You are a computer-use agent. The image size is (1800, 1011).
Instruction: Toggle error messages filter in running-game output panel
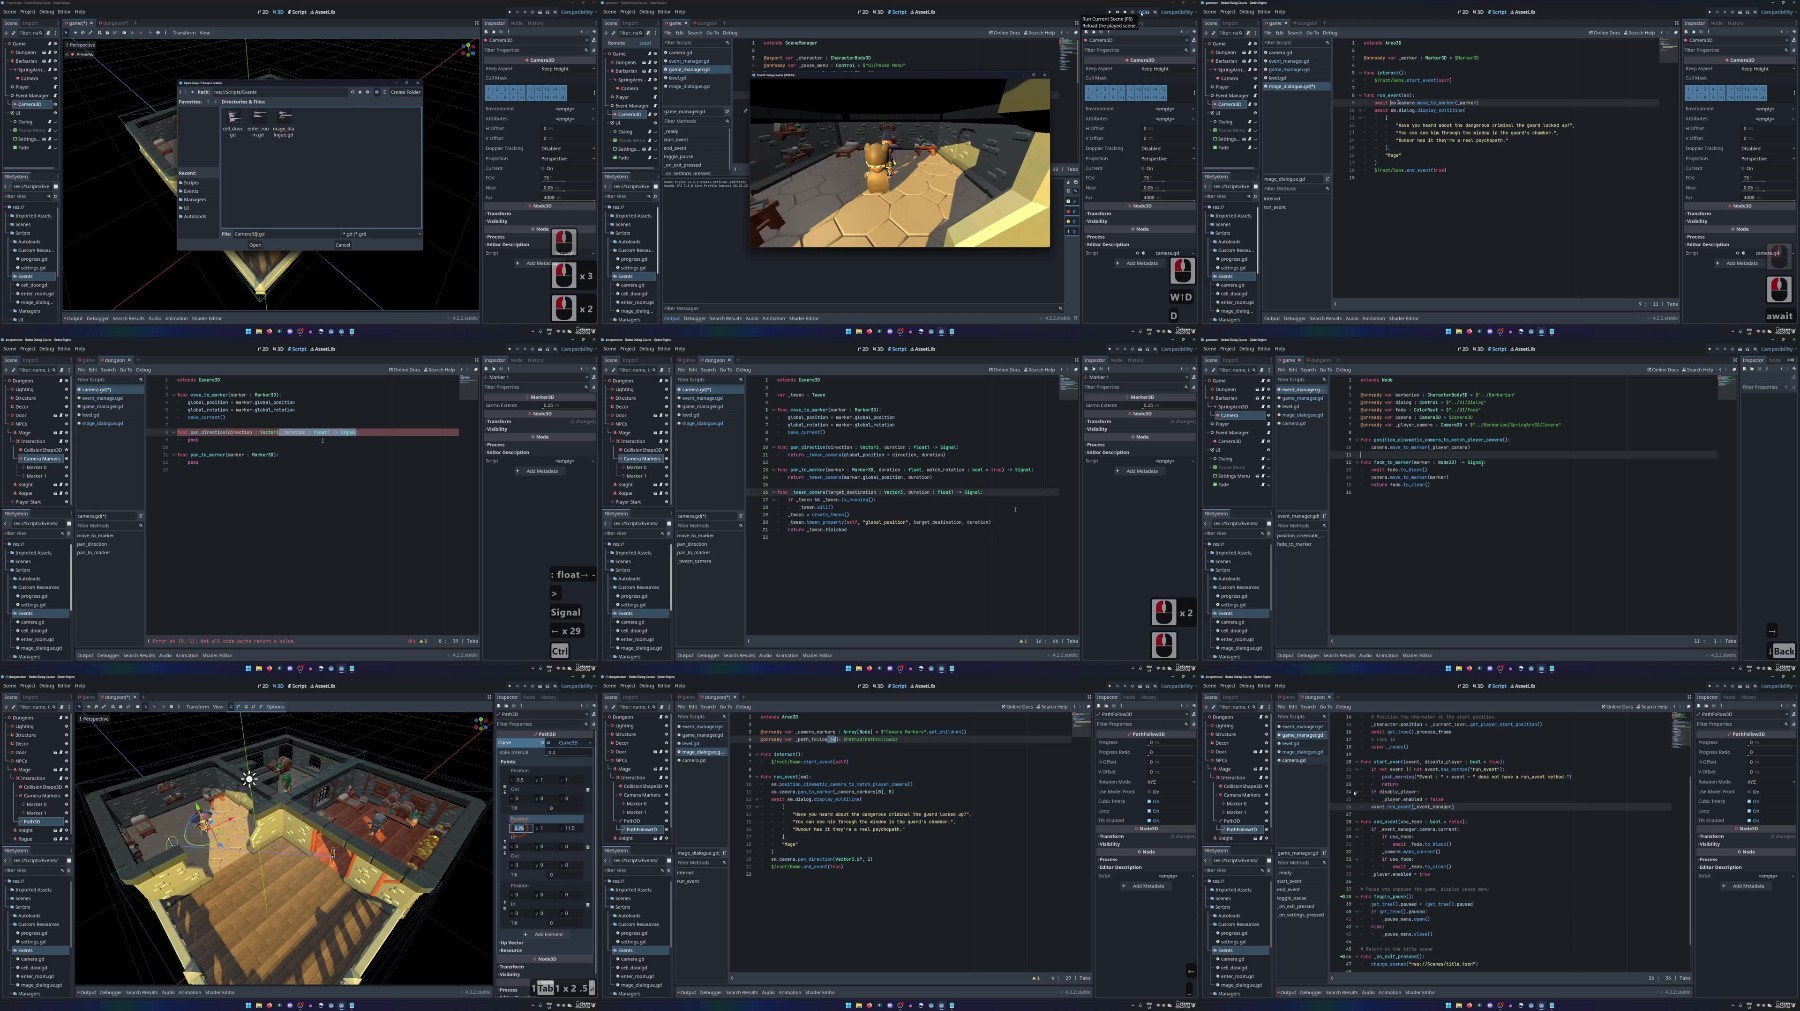point(1071,211)
